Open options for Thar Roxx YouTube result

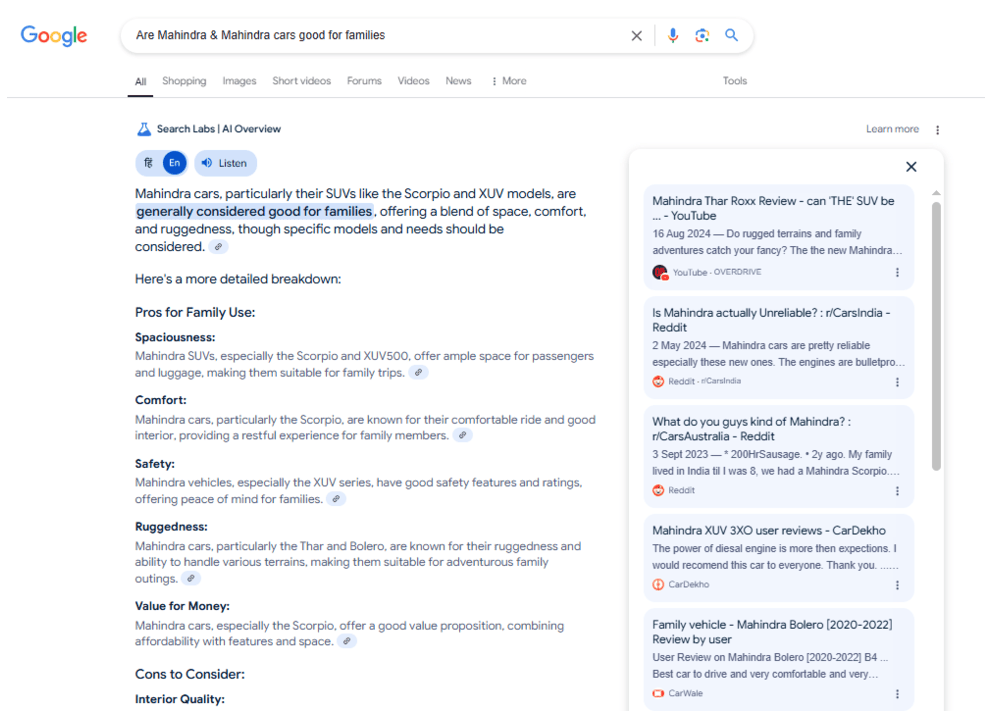coord(897,273)
